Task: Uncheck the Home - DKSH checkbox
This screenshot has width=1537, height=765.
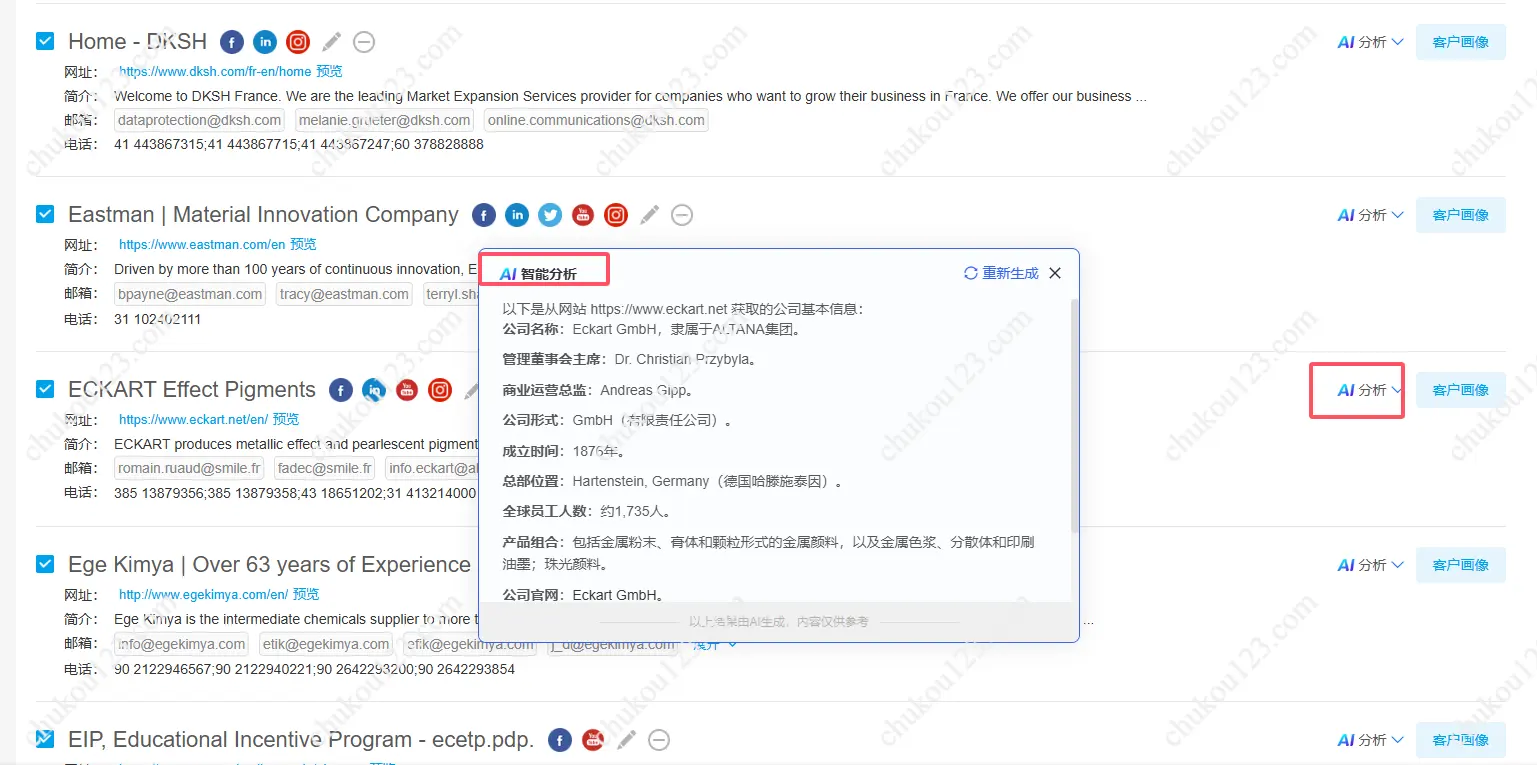Action: pos(45,41)
